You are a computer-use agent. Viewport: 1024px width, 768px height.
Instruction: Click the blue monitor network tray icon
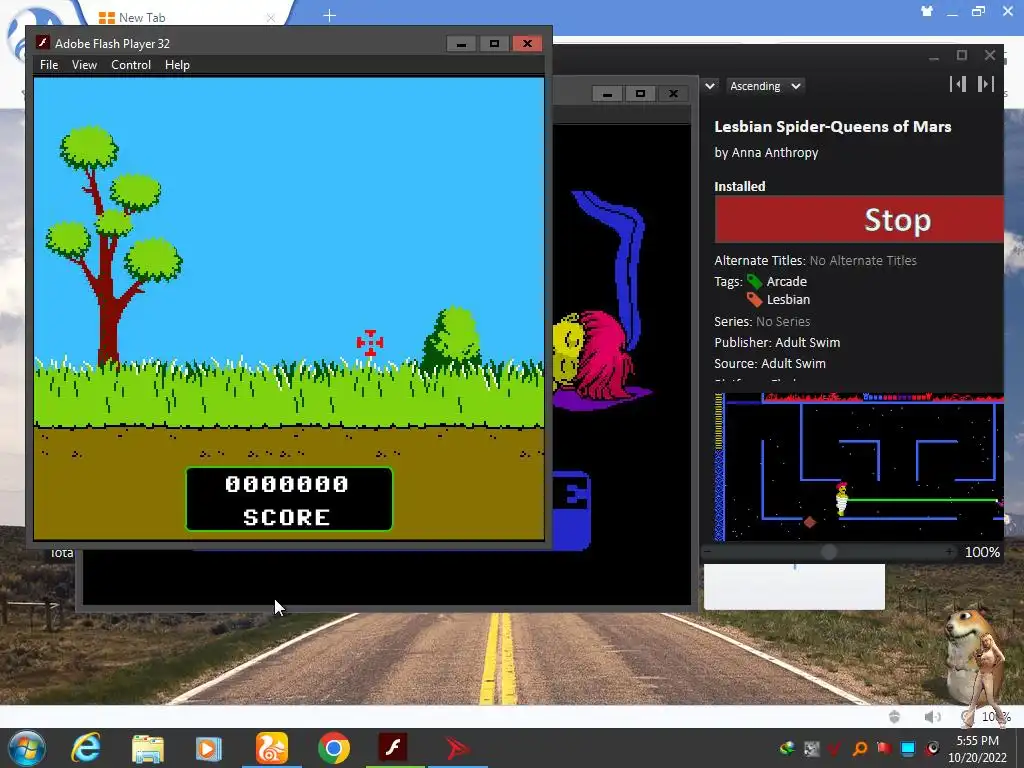click(x=908, y=748)
